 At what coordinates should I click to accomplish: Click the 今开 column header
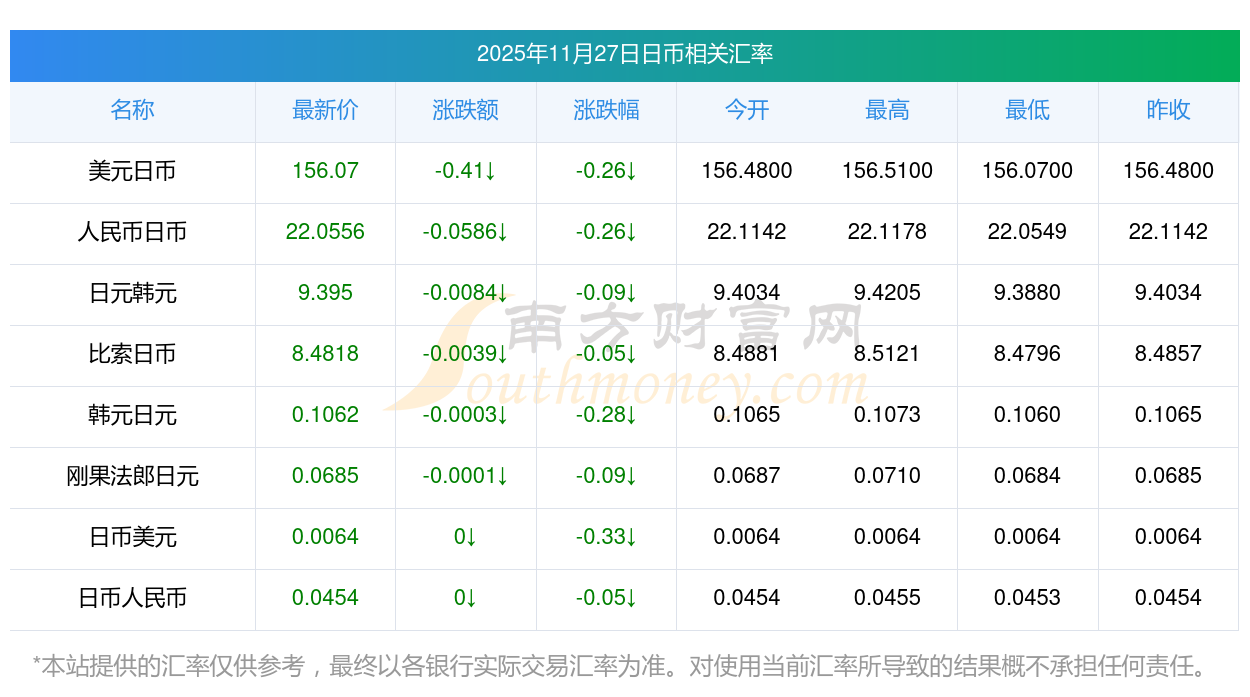coord(747,110)
